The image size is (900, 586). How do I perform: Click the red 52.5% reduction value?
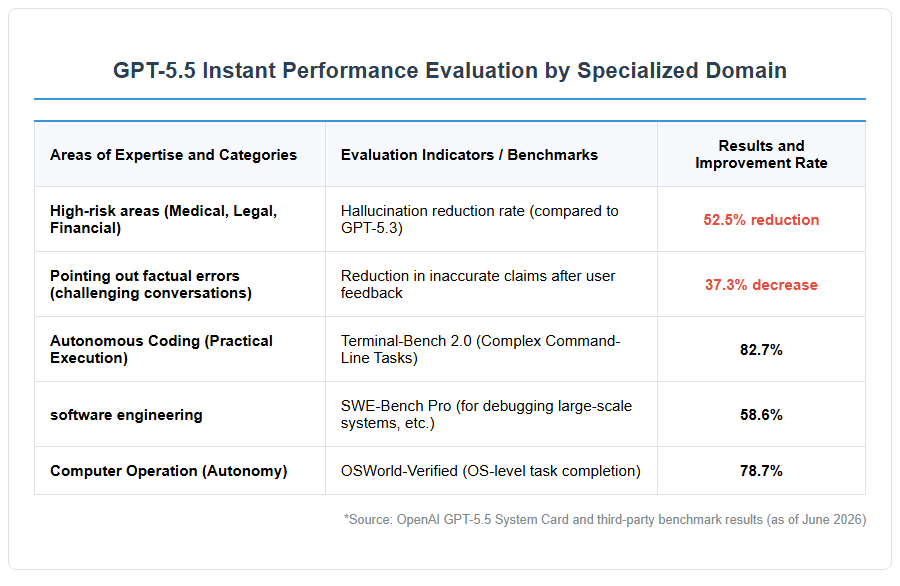tap(761, 220)
